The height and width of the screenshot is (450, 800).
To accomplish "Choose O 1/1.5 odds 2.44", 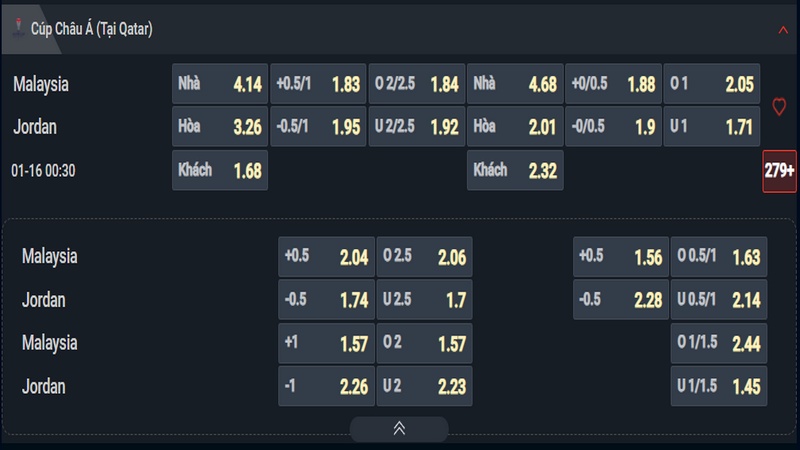I will click(x=718, y=343).
